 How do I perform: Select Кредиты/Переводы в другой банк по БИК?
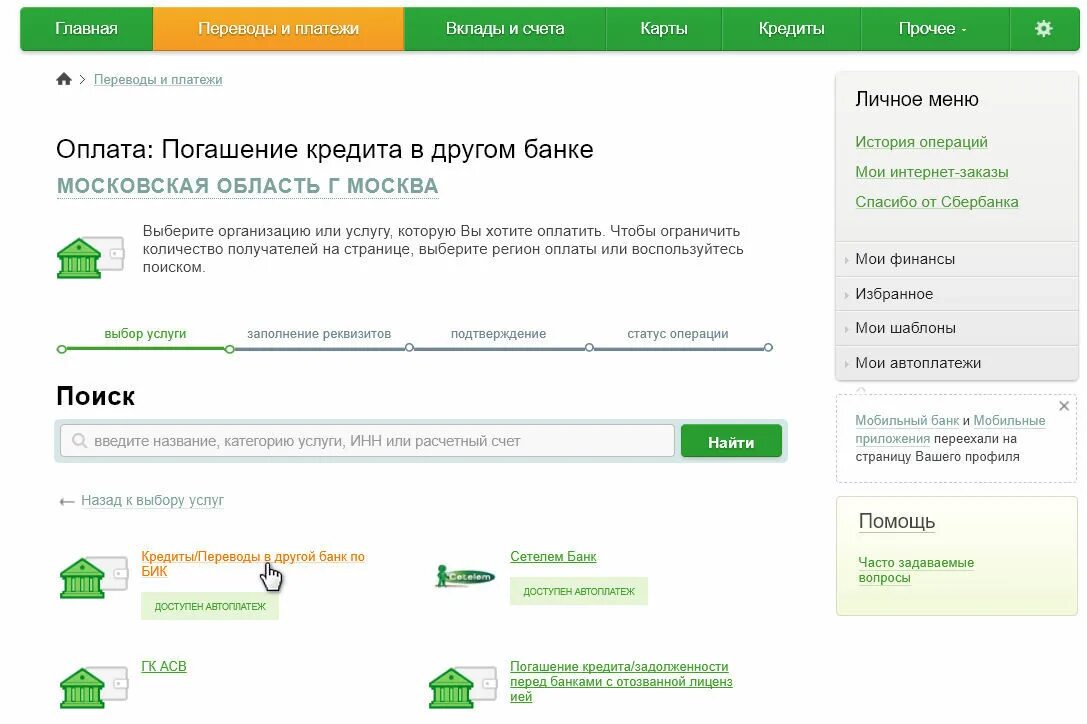tap(253, 564)
